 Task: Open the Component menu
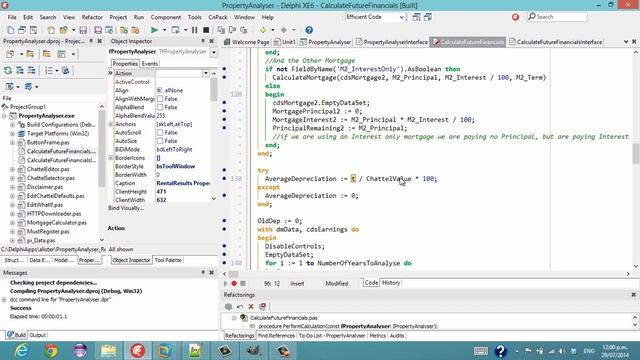[165, 17]
